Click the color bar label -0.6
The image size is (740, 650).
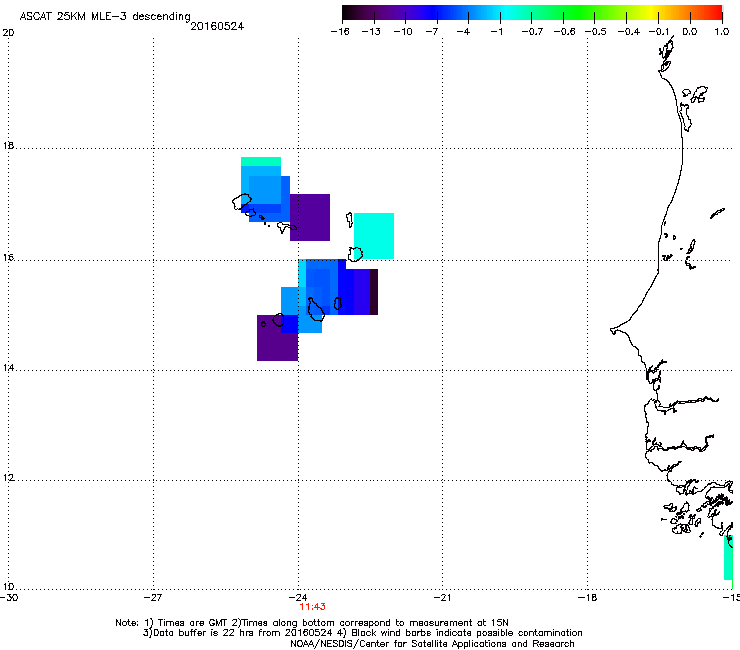(x=564, y=32)
